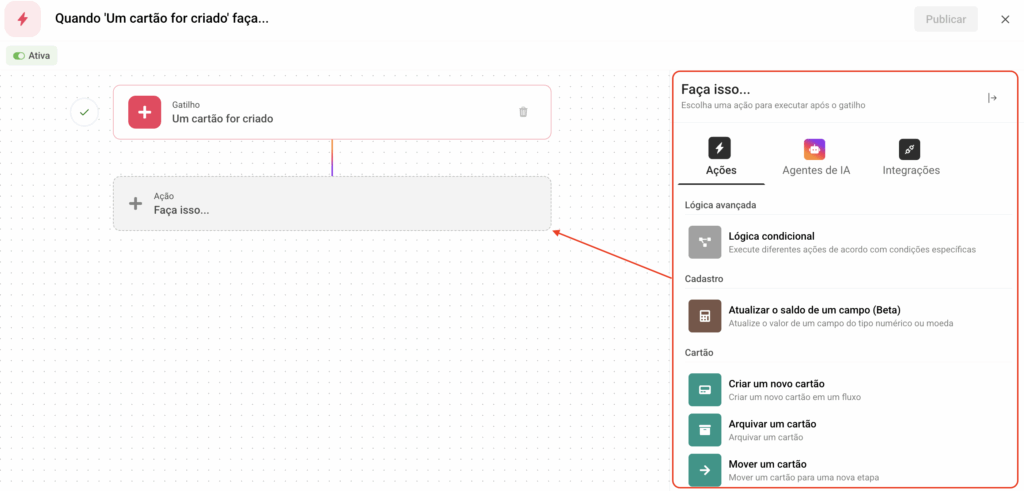Switch to the Ações tab
1024x491 pixels.
(x=721, y=159)
